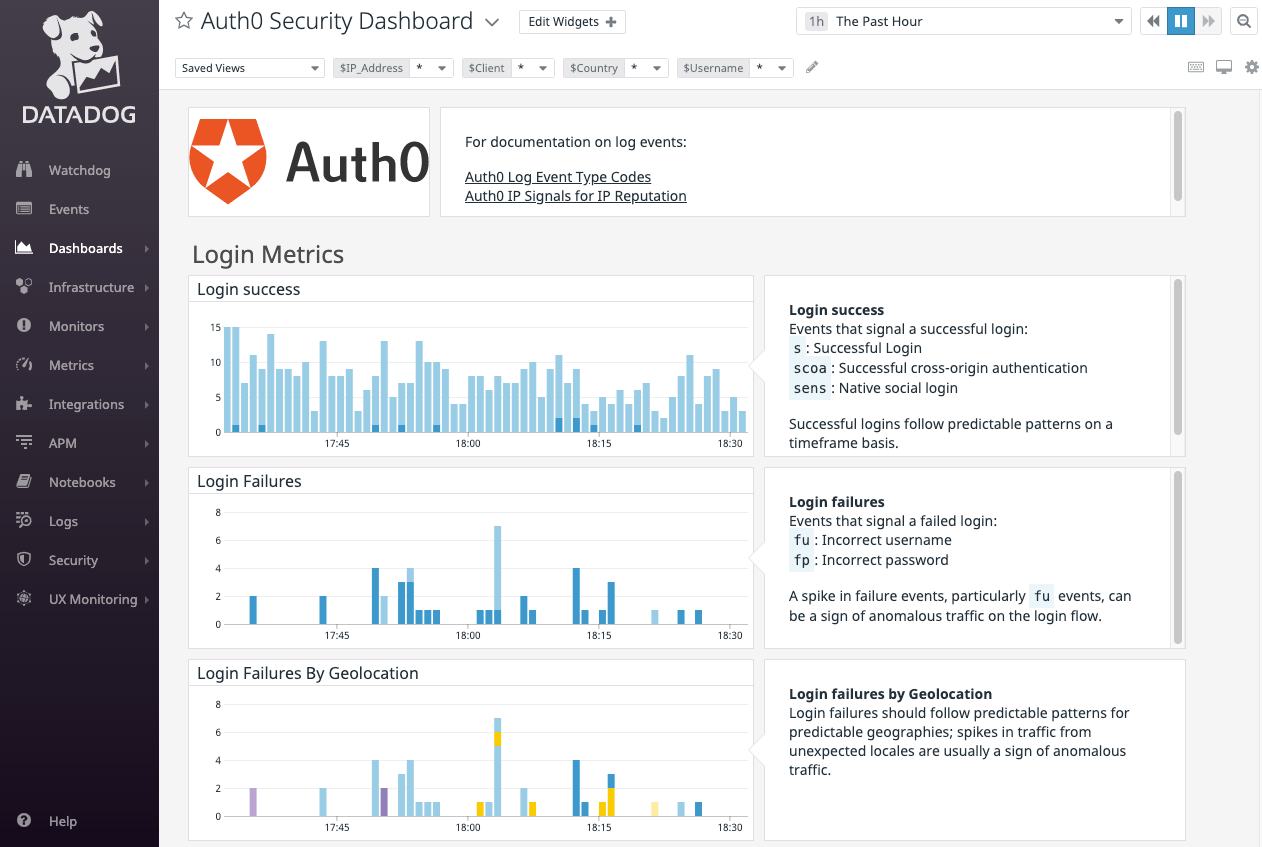Step time range backward
Image resolution: width=1262 pixels, height=847 pixels.
point(1154,21)
